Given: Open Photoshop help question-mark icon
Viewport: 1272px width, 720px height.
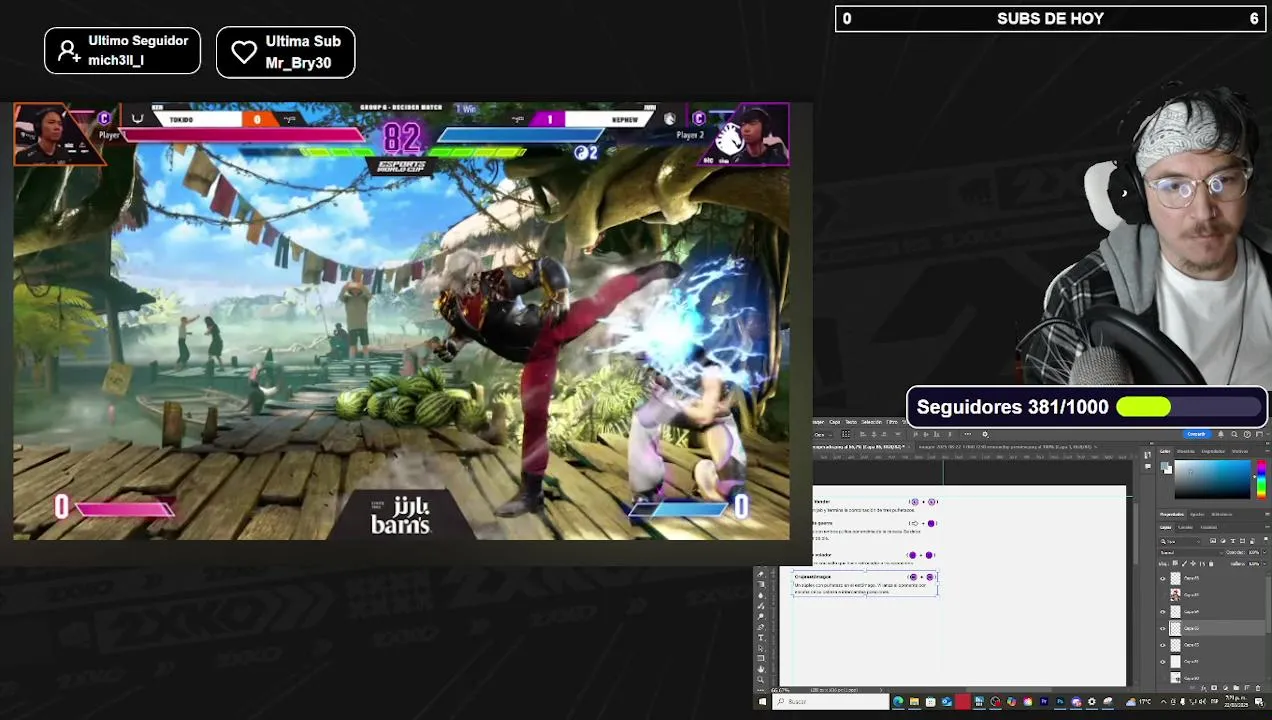Looking at the screenshot, I should (1247, 434).
